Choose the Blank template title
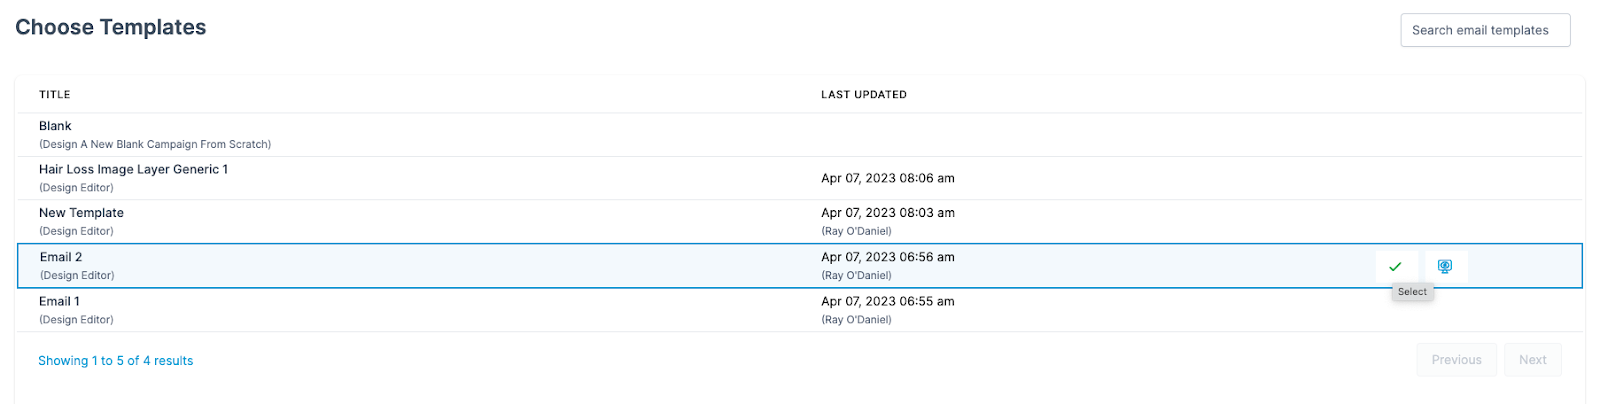 [x=55, y=126]
